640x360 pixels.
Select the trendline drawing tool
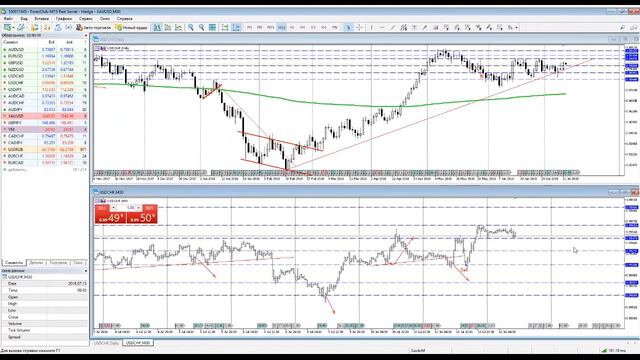393,27
